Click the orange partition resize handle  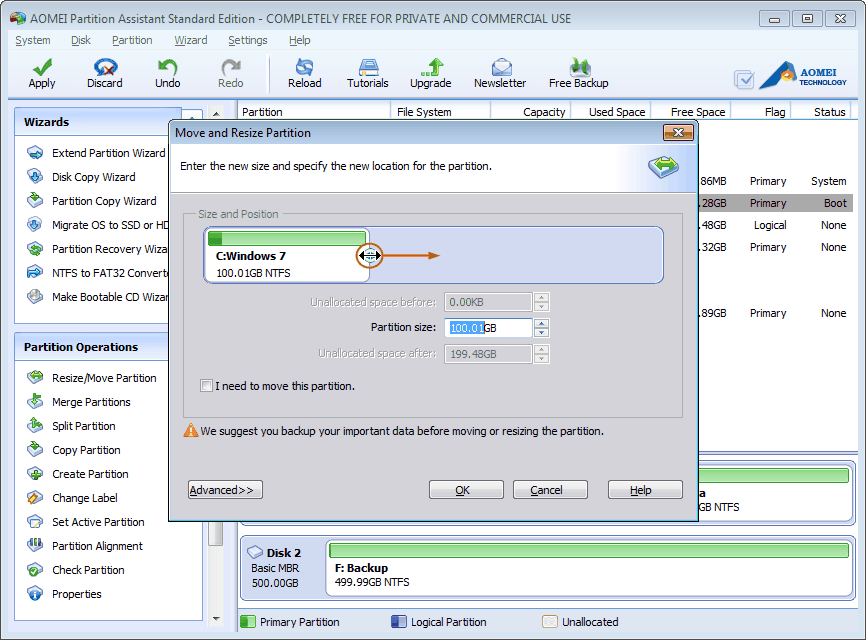(x=370, y=256)
